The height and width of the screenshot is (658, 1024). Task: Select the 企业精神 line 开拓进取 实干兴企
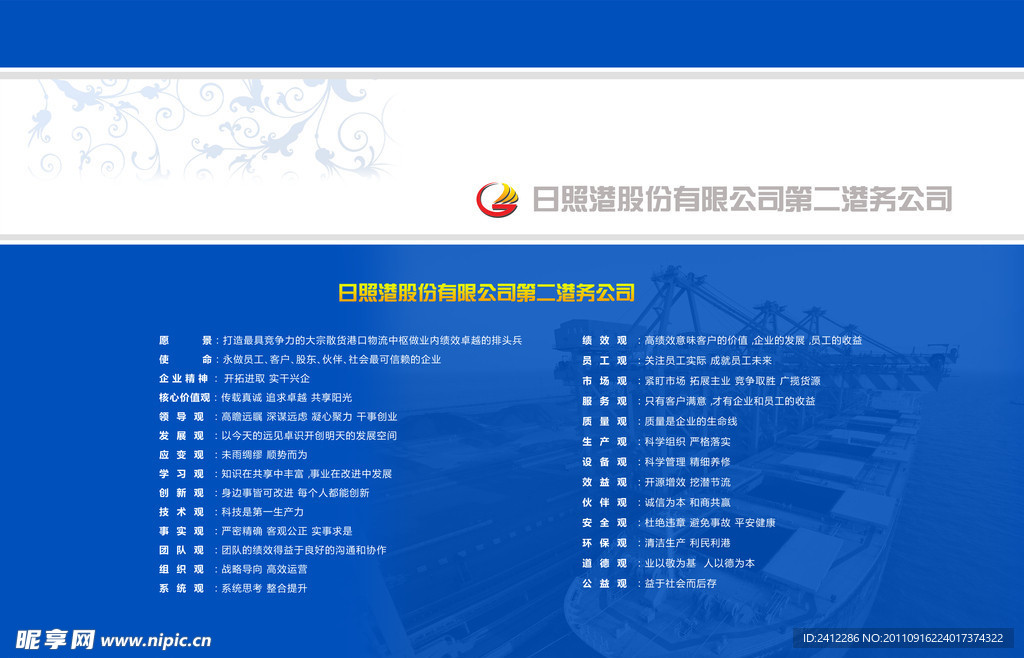[234, 379]
